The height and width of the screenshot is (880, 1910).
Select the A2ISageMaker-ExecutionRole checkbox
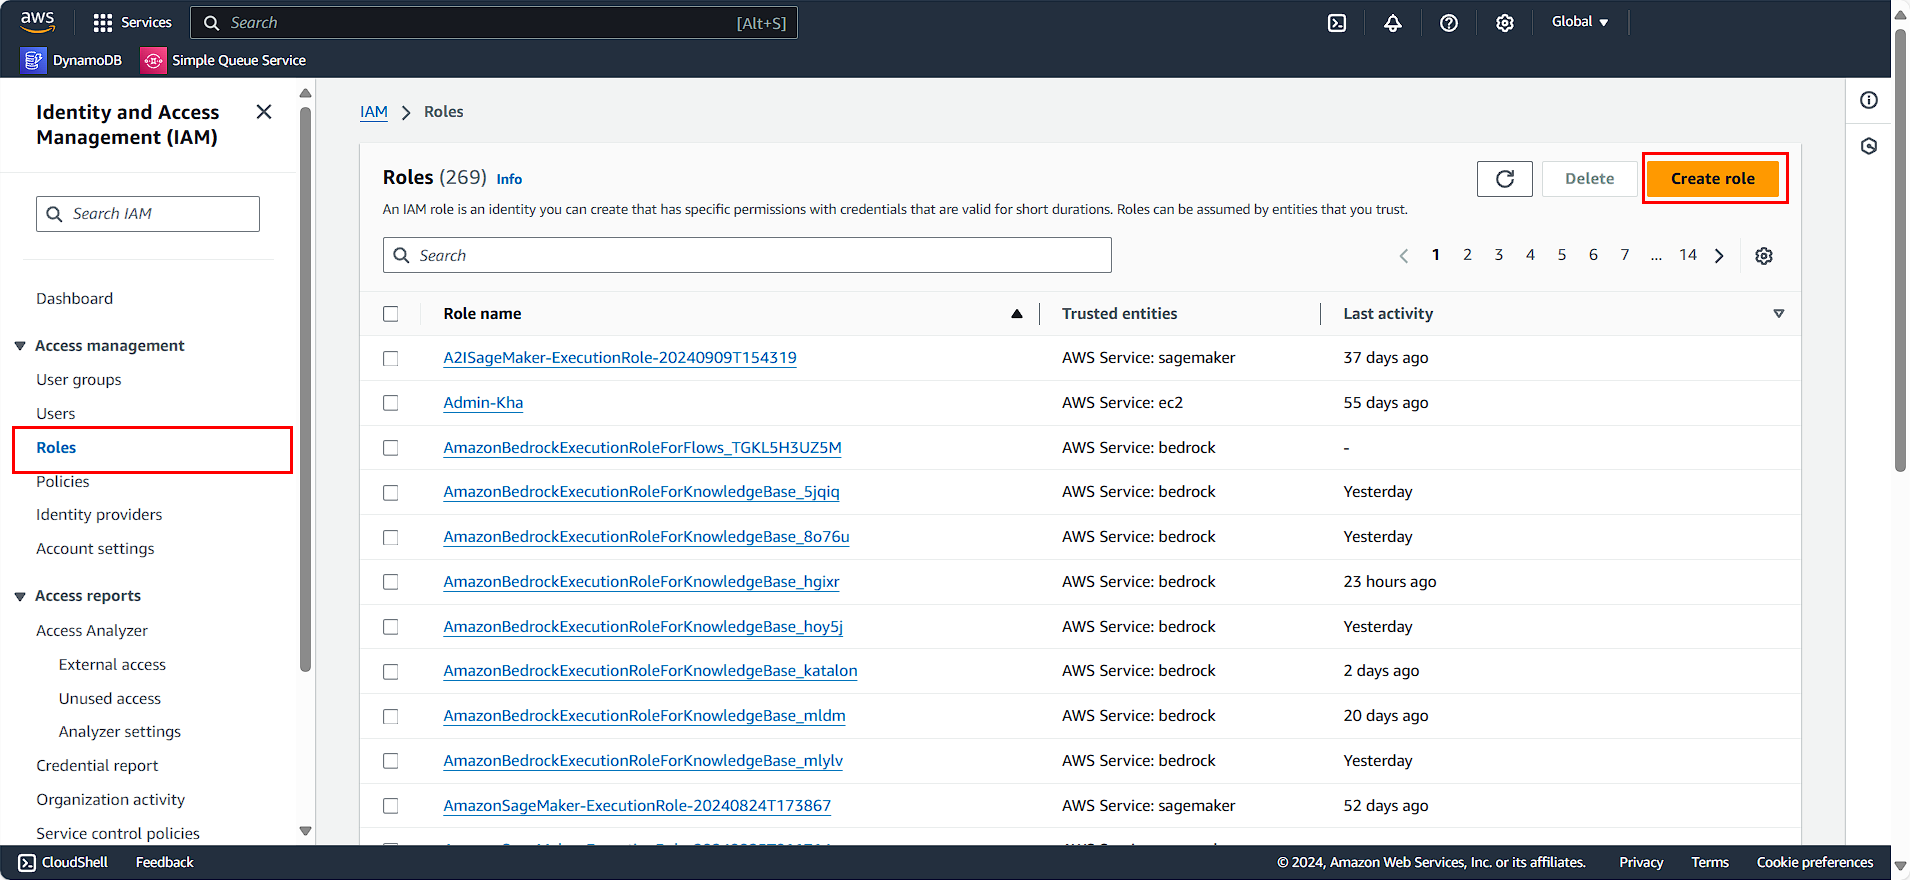click(391, 358)
